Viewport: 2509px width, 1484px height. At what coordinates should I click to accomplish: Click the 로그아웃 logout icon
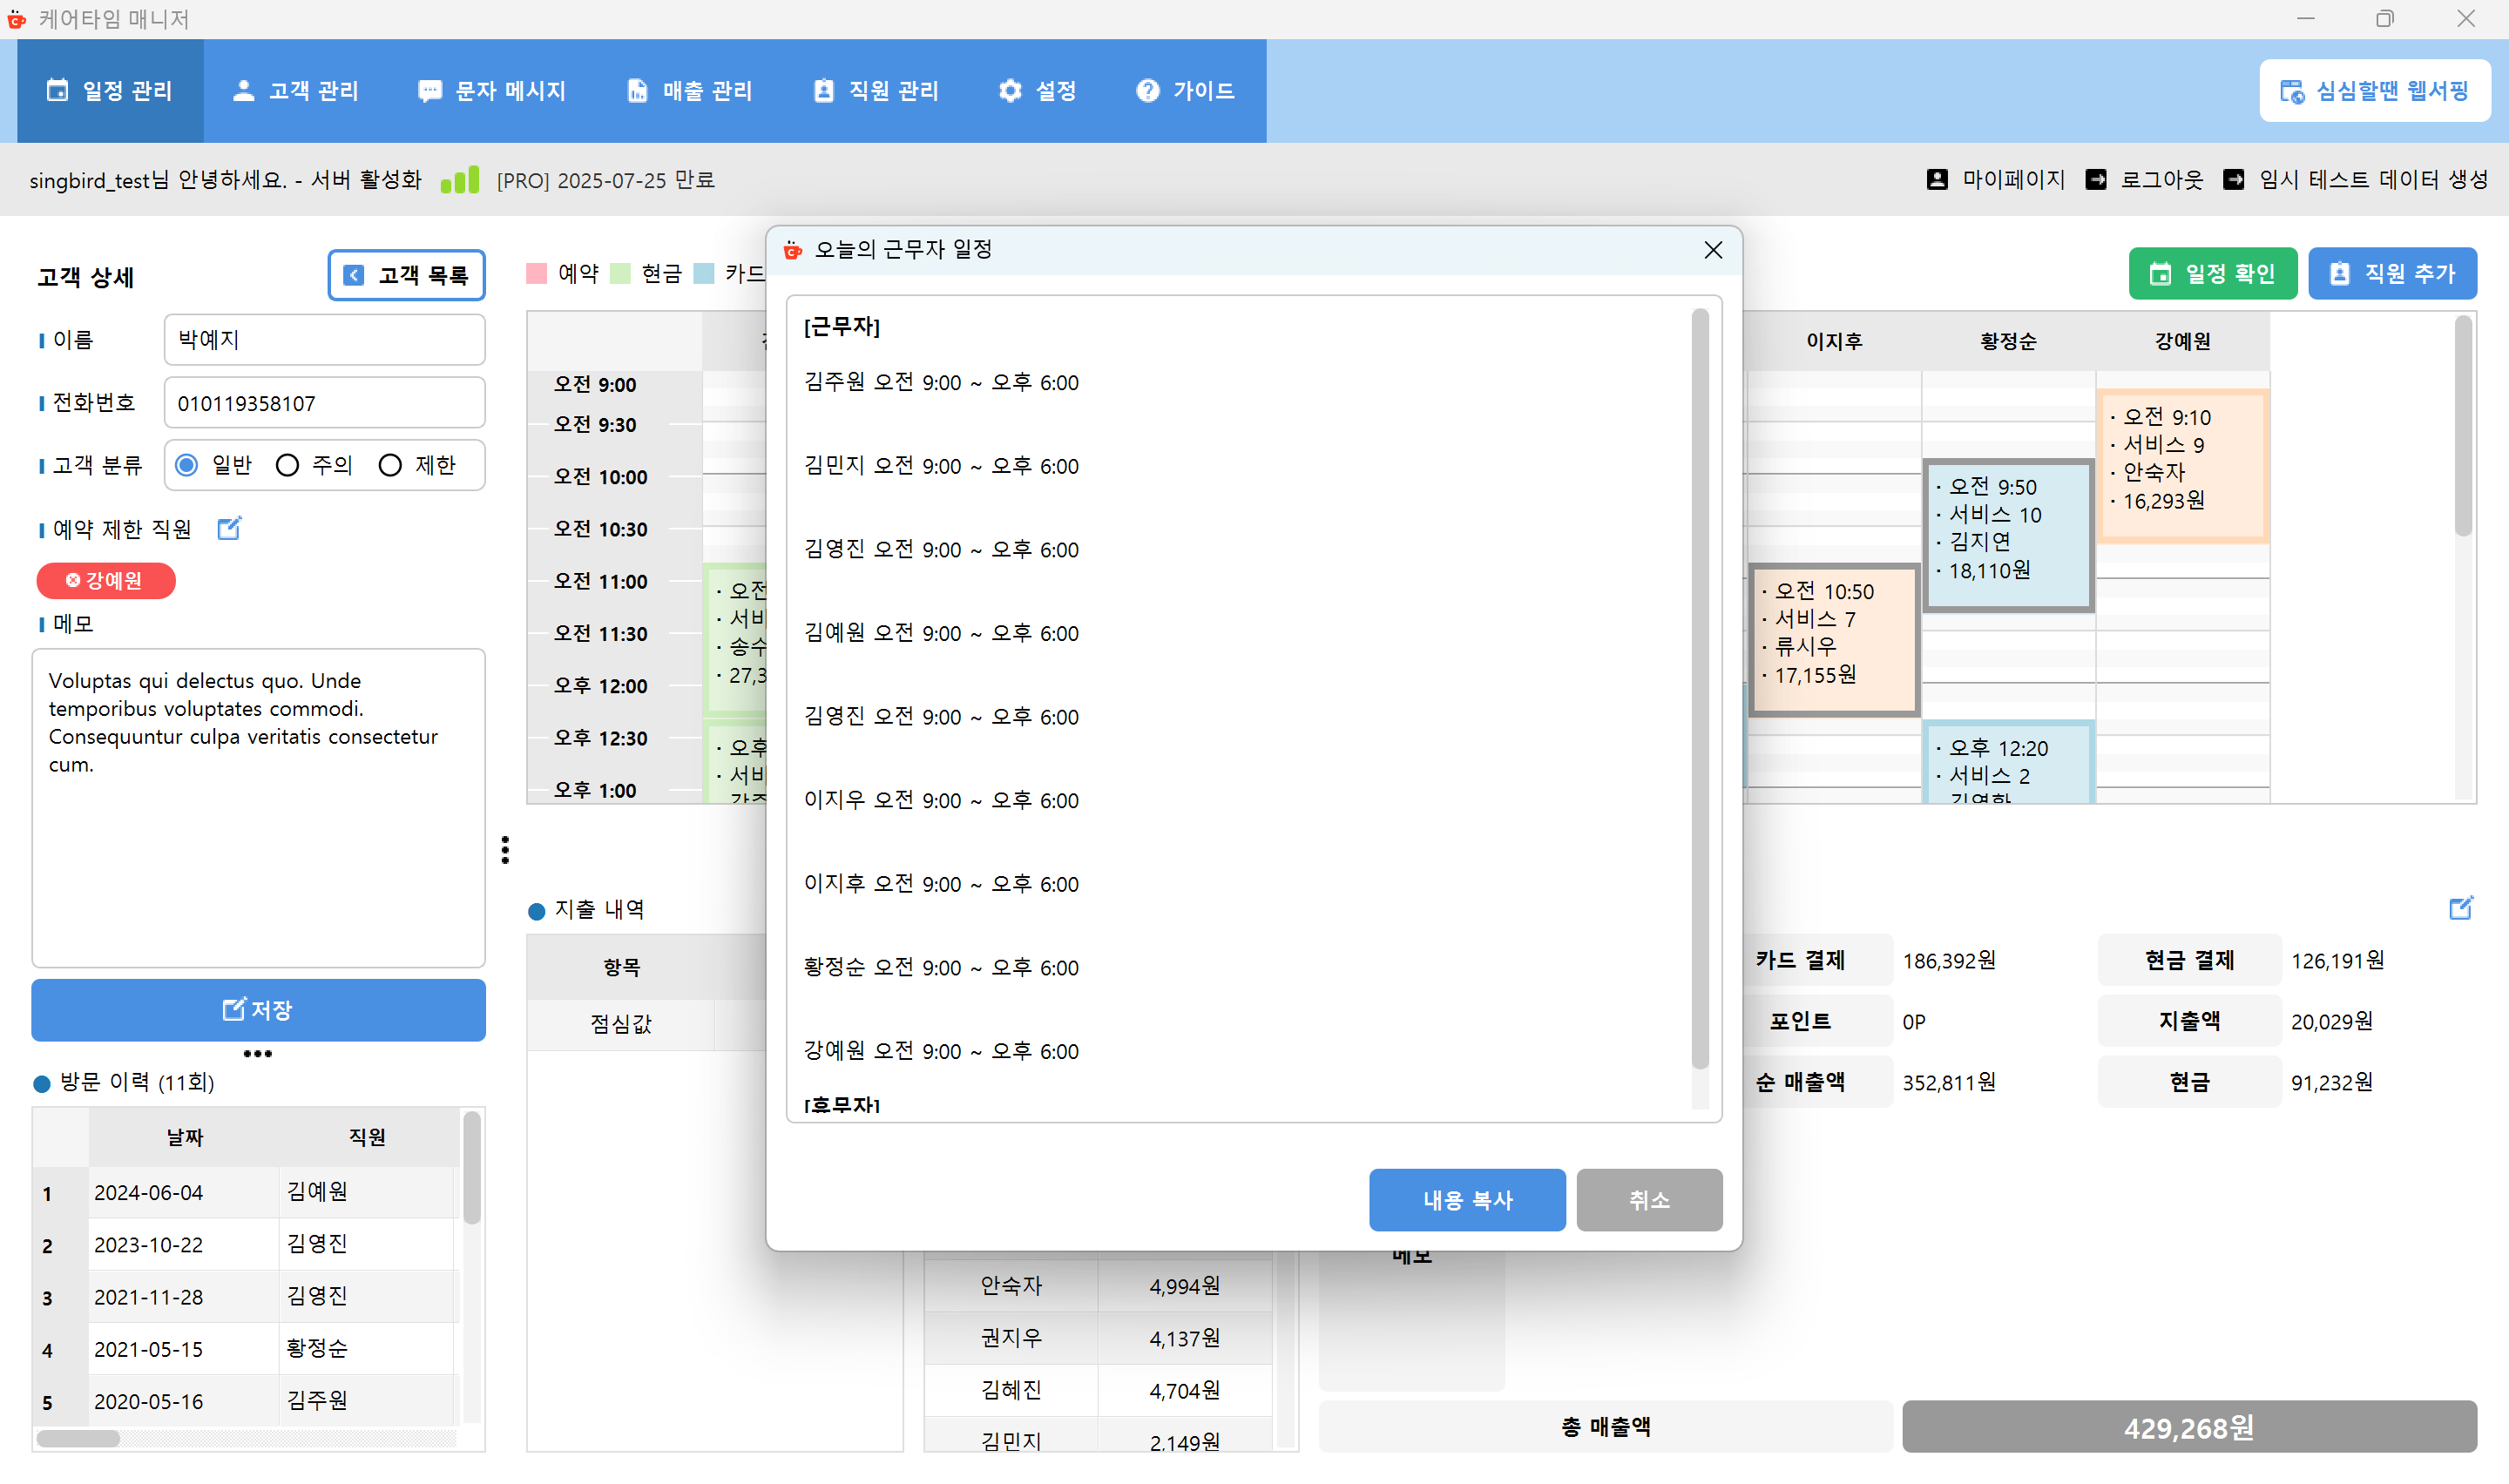[2096, 179]
